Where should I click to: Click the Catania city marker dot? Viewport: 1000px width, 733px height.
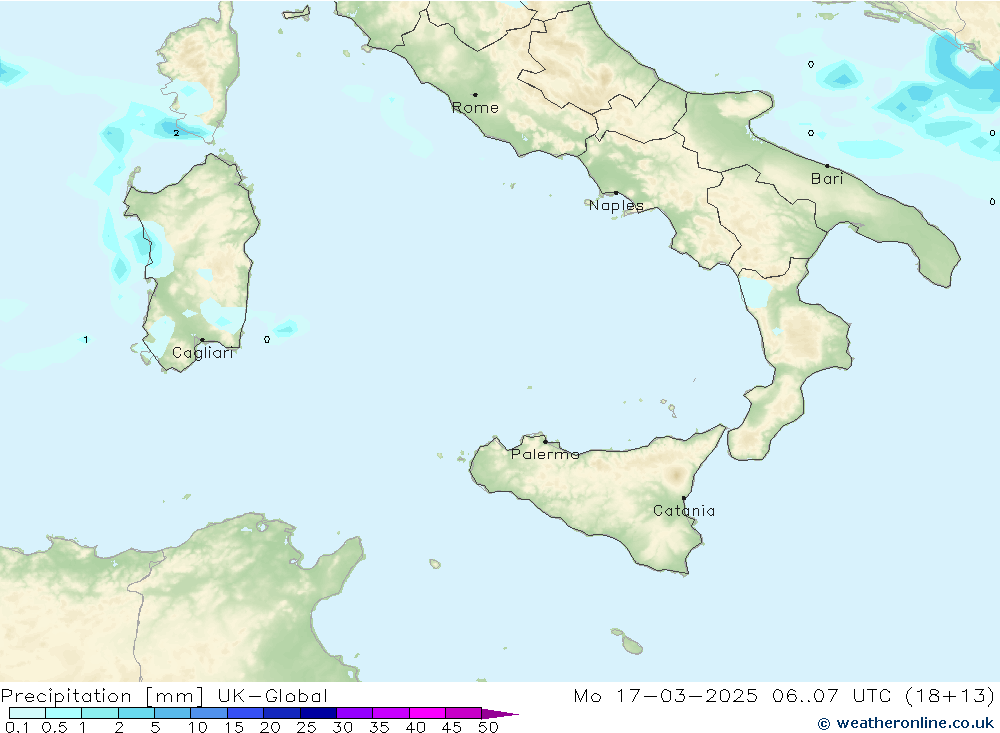tap(684, 498)
